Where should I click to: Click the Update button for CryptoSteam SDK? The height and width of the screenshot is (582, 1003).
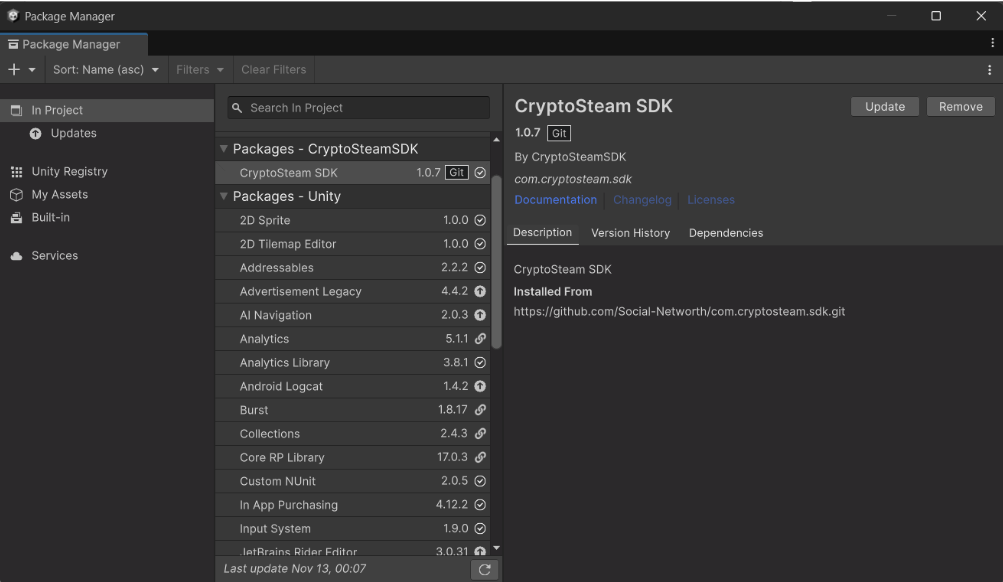(885, 107)
